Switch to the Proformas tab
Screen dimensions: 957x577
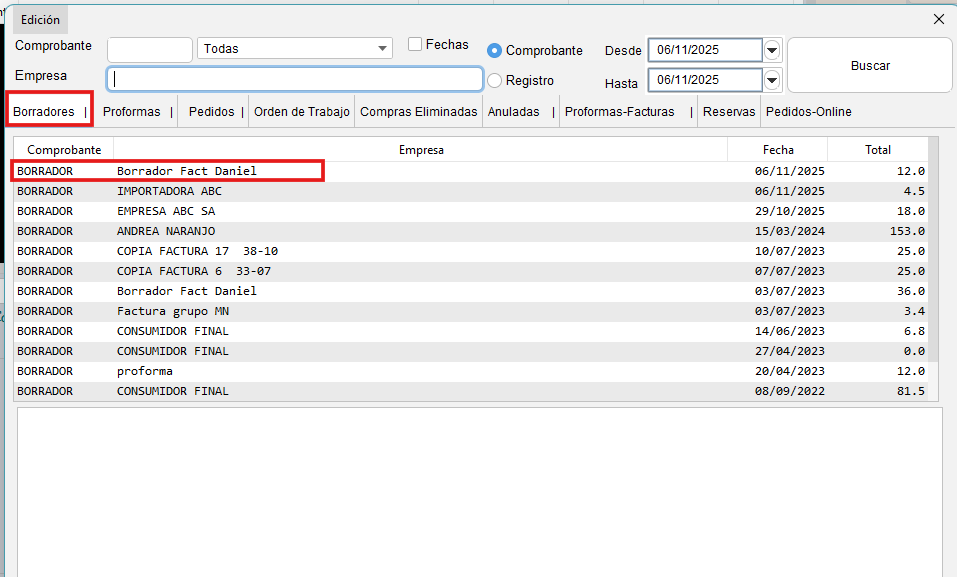[131, 112]
